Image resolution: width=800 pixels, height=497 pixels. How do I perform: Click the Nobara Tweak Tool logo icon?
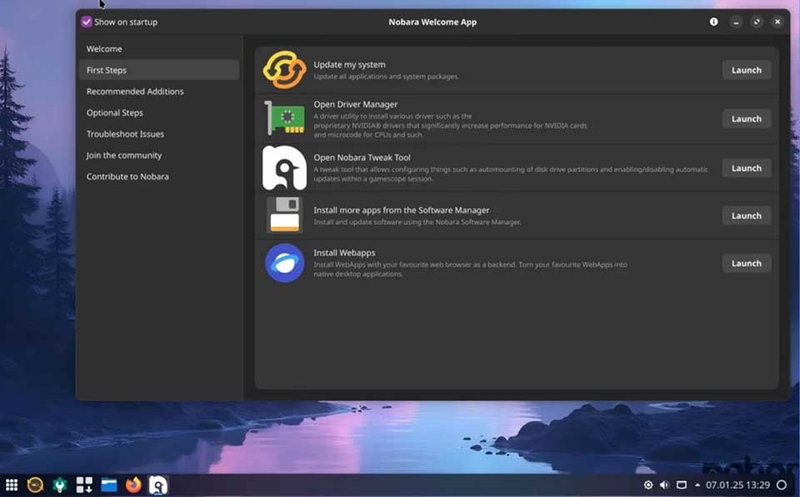click(x=285, y=168)
